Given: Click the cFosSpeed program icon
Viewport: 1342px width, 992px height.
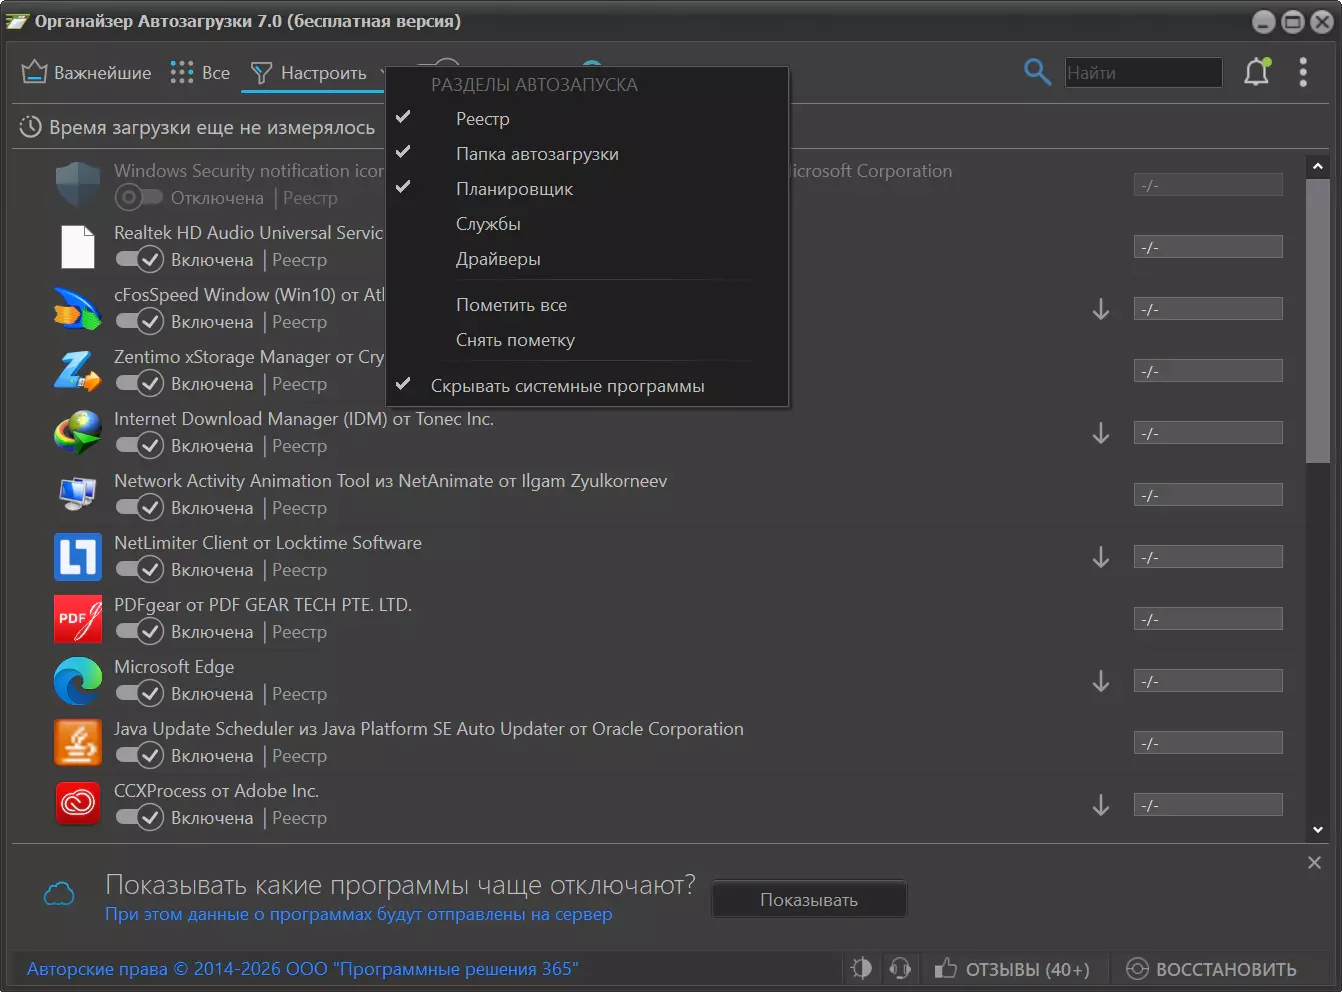Looking at the screenshot, I should pos(78,309).
